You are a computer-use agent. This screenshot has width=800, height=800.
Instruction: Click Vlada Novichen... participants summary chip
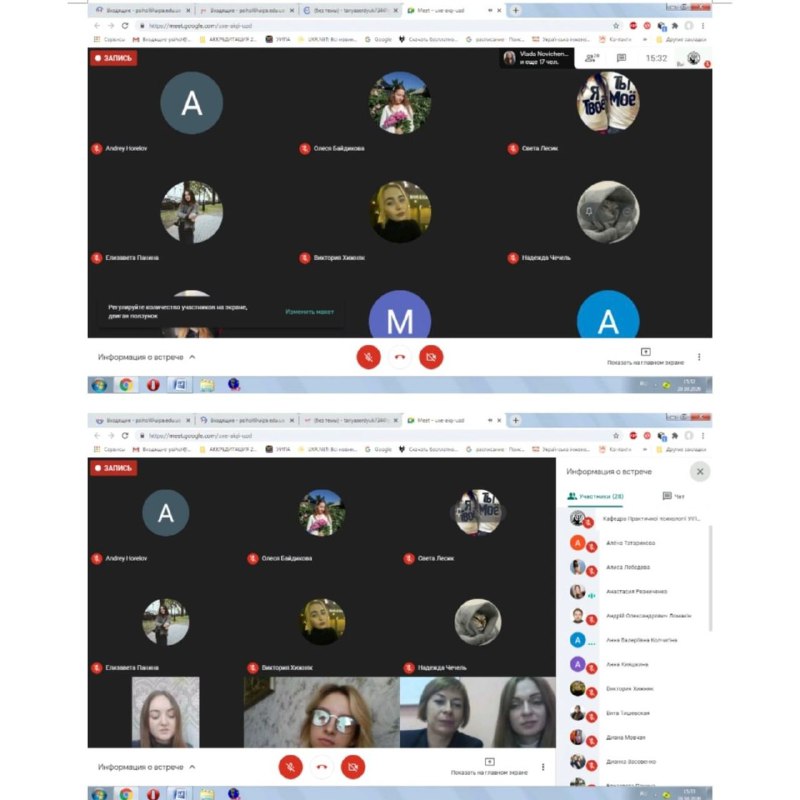[537, 58]
